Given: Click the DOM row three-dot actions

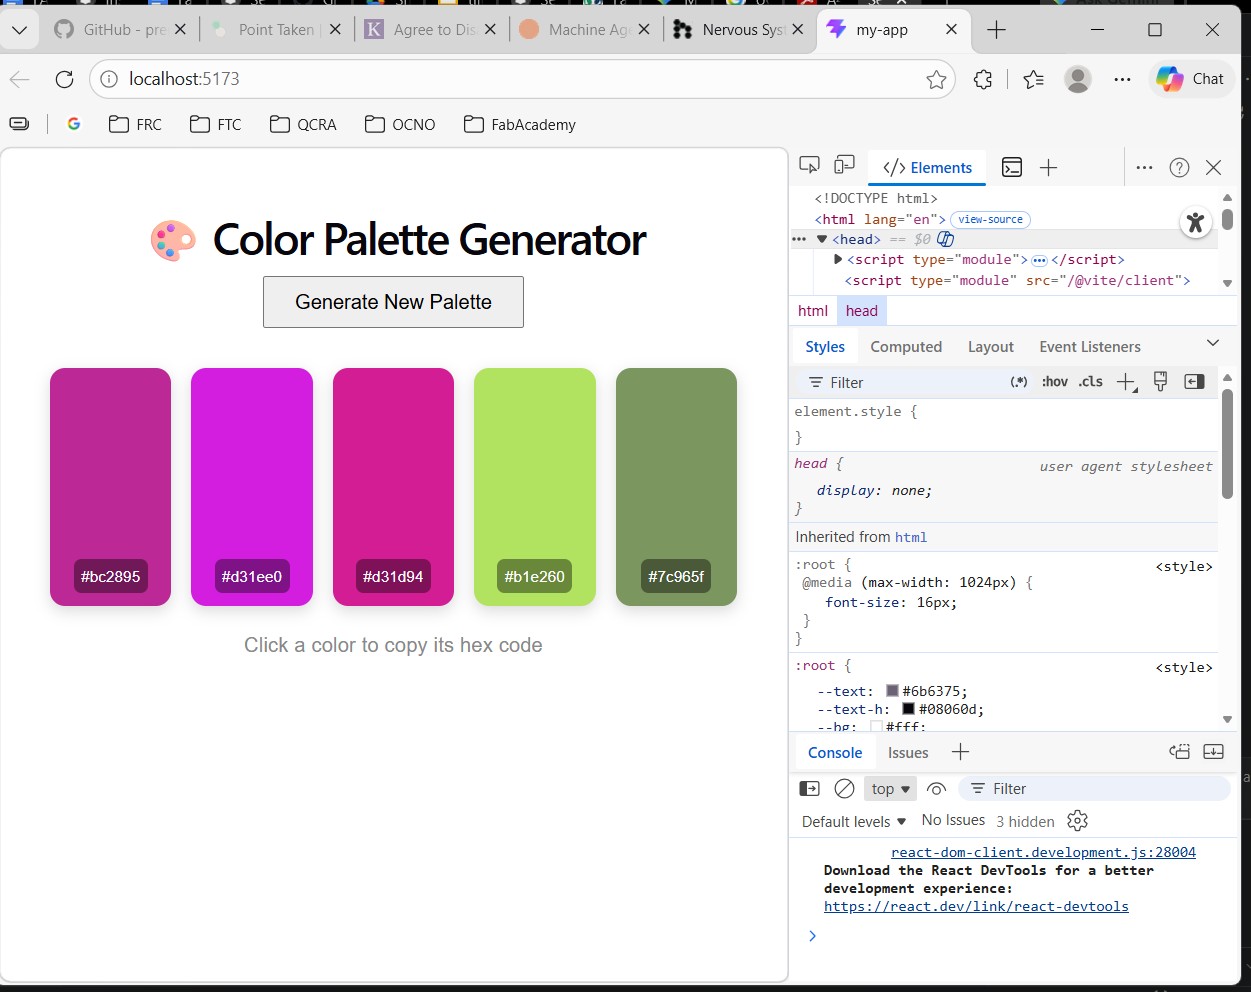Looking at the screenshot, I should (x=799, y=239).
